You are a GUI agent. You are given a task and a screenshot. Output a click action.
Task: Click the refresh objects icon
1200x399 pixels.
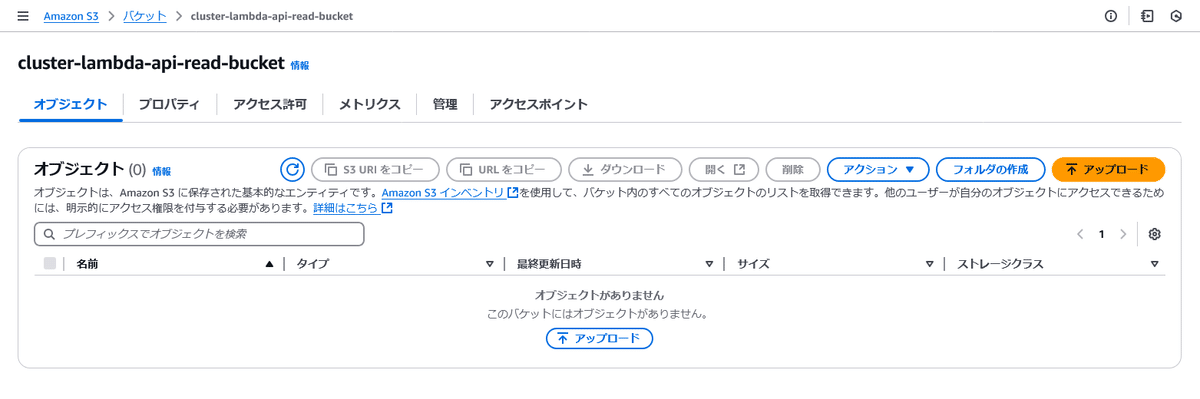(x=292, y=169)
